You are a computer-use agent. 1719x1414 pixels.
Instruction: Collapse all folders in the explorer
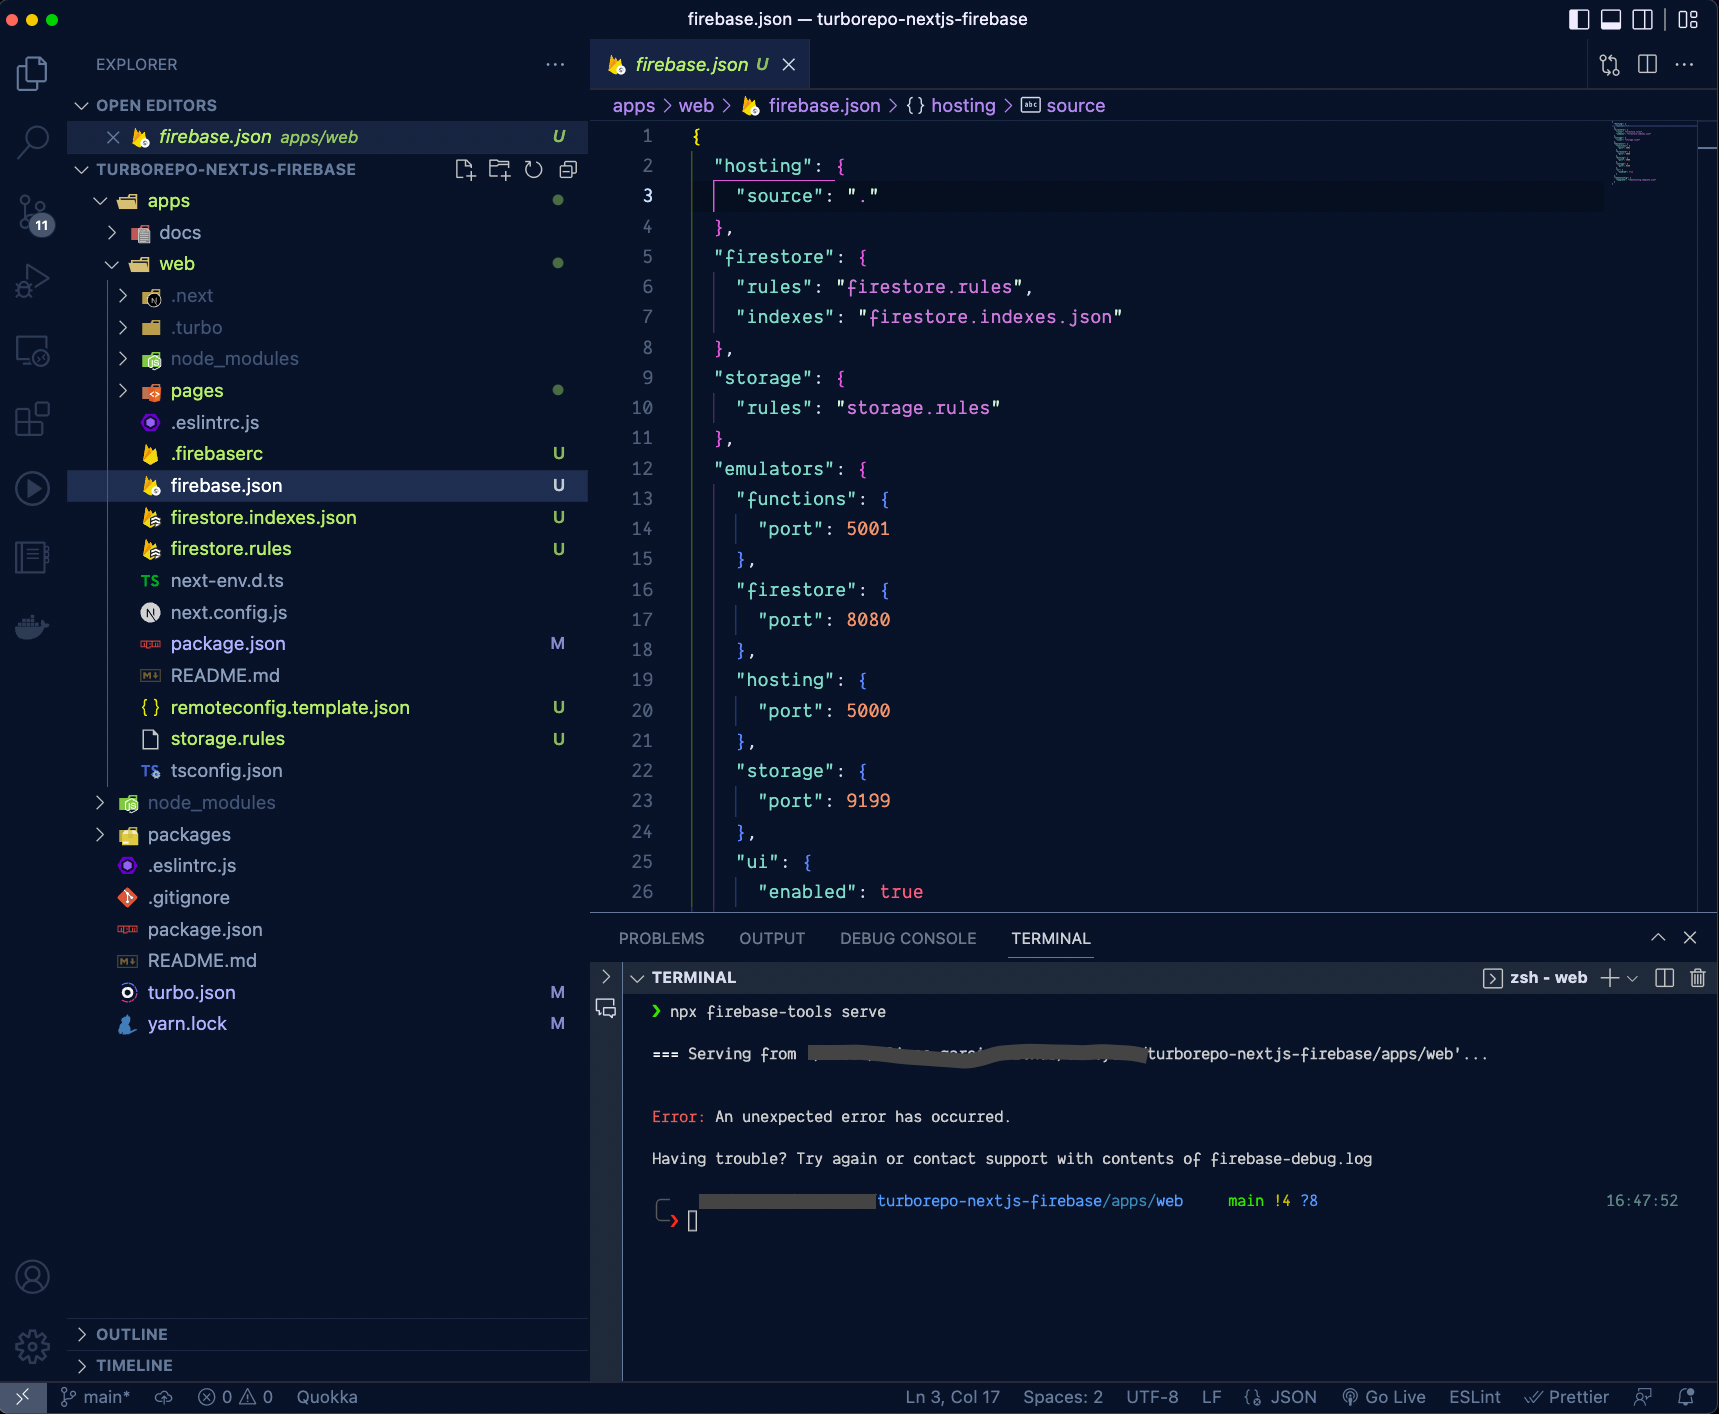click(x=568, y=170)
